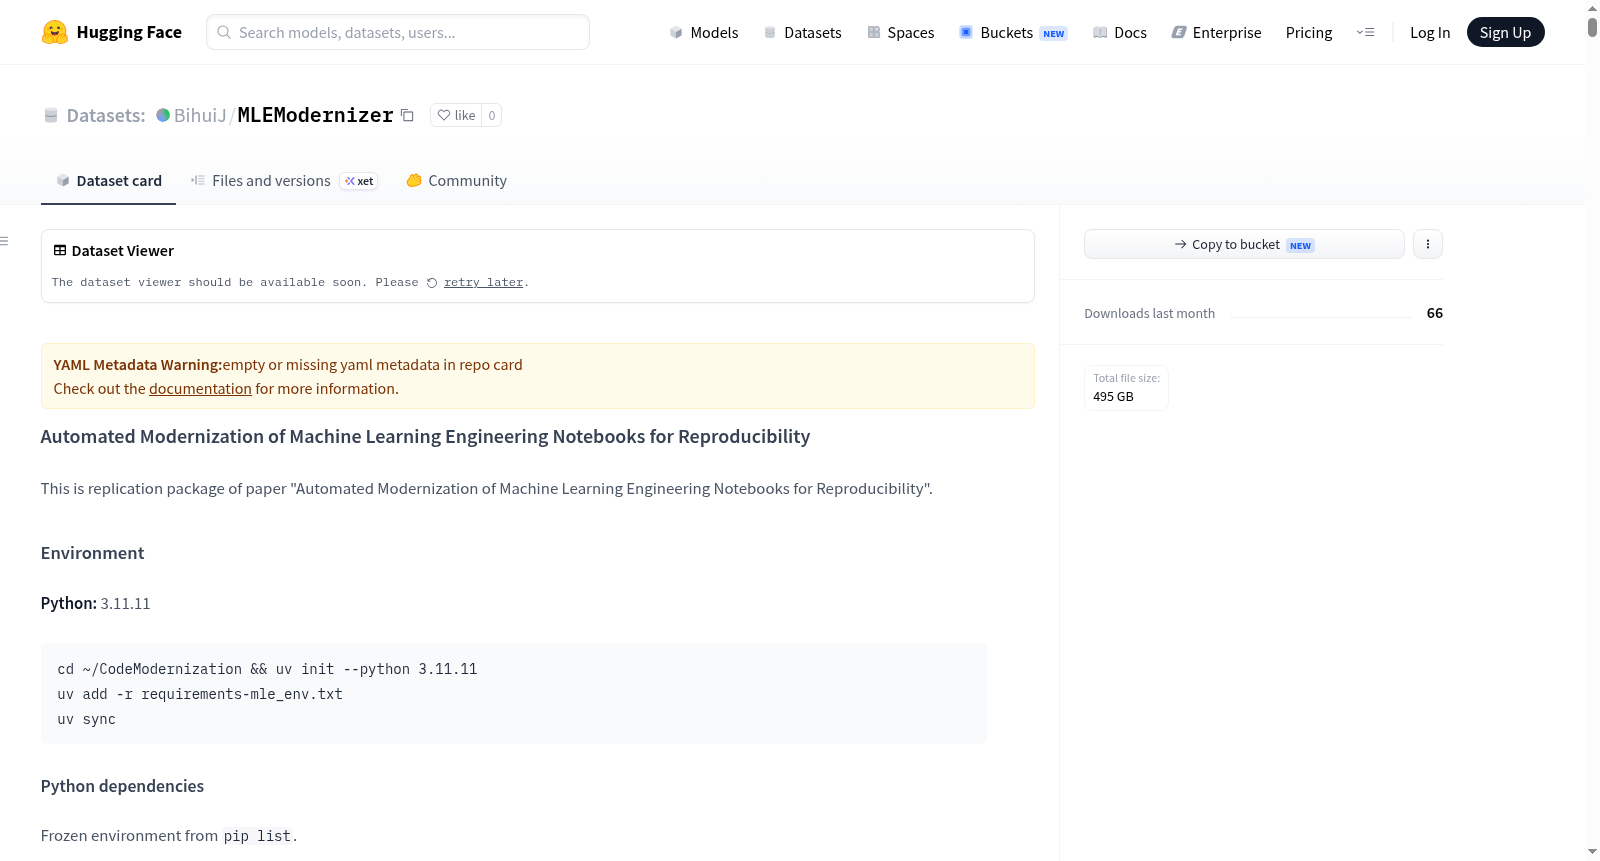Copy dataset name with the copy icon

point(407,115)
